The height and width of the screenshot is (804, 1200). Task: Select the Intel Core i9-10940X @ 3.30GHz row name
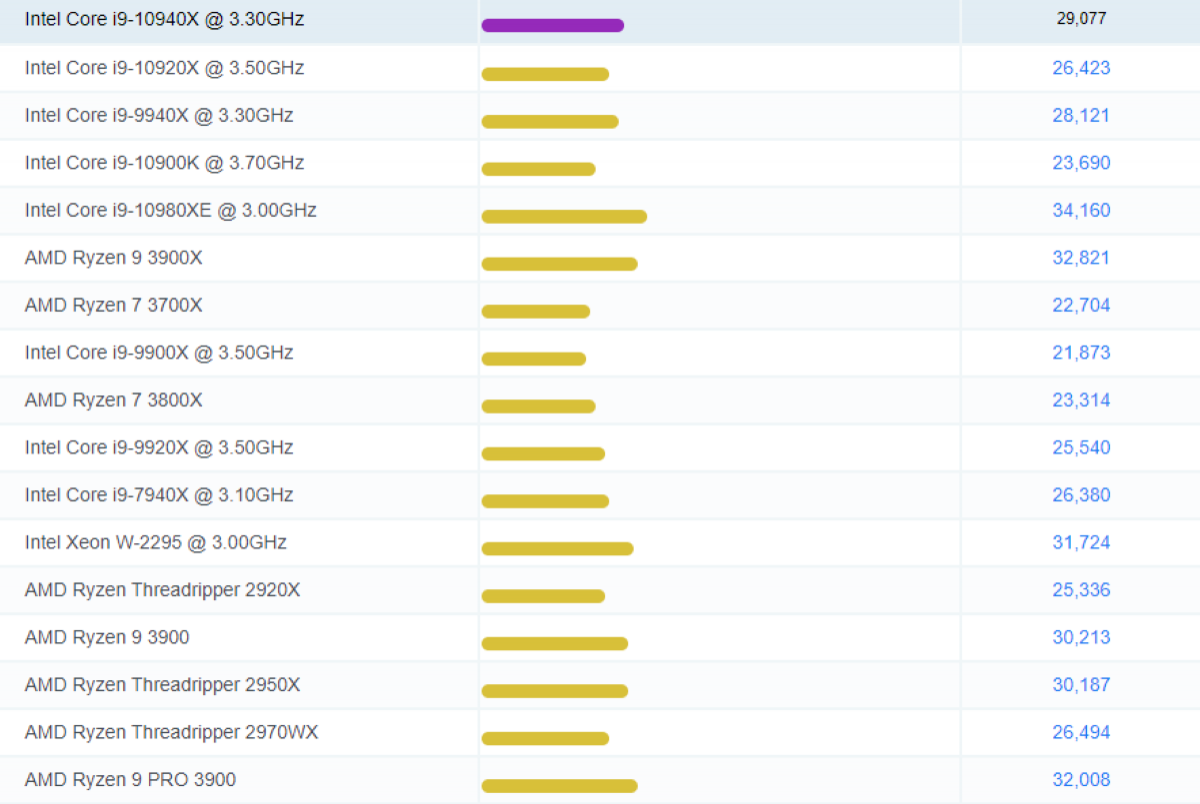165,19
